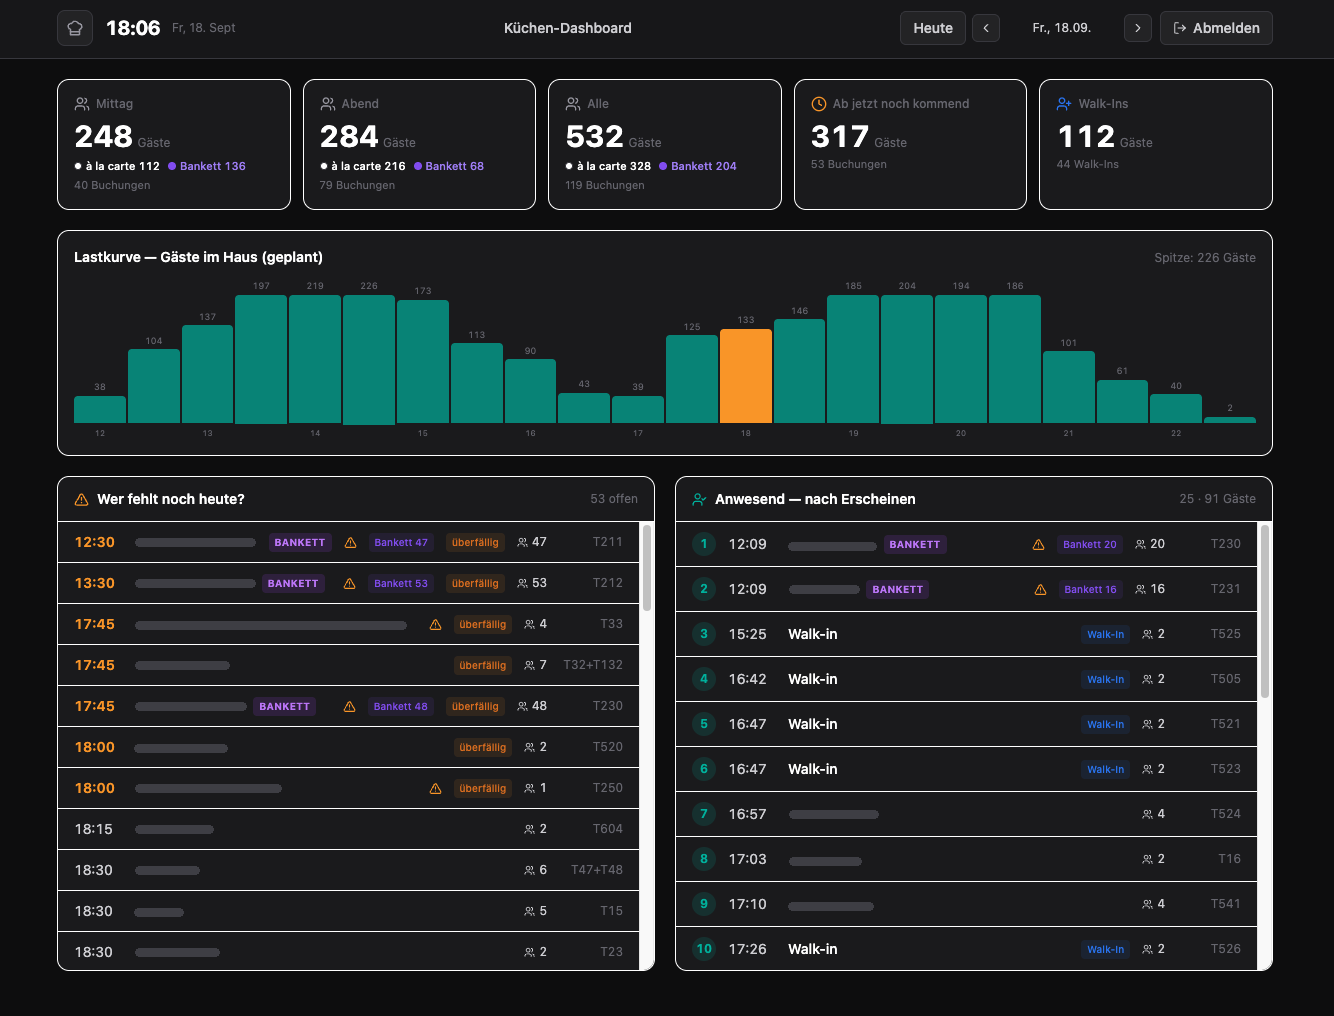Open the 18:15 reservation for T604
Image resolution: width=1334 pixels, height=1016 pixels.
coord(348,829)
